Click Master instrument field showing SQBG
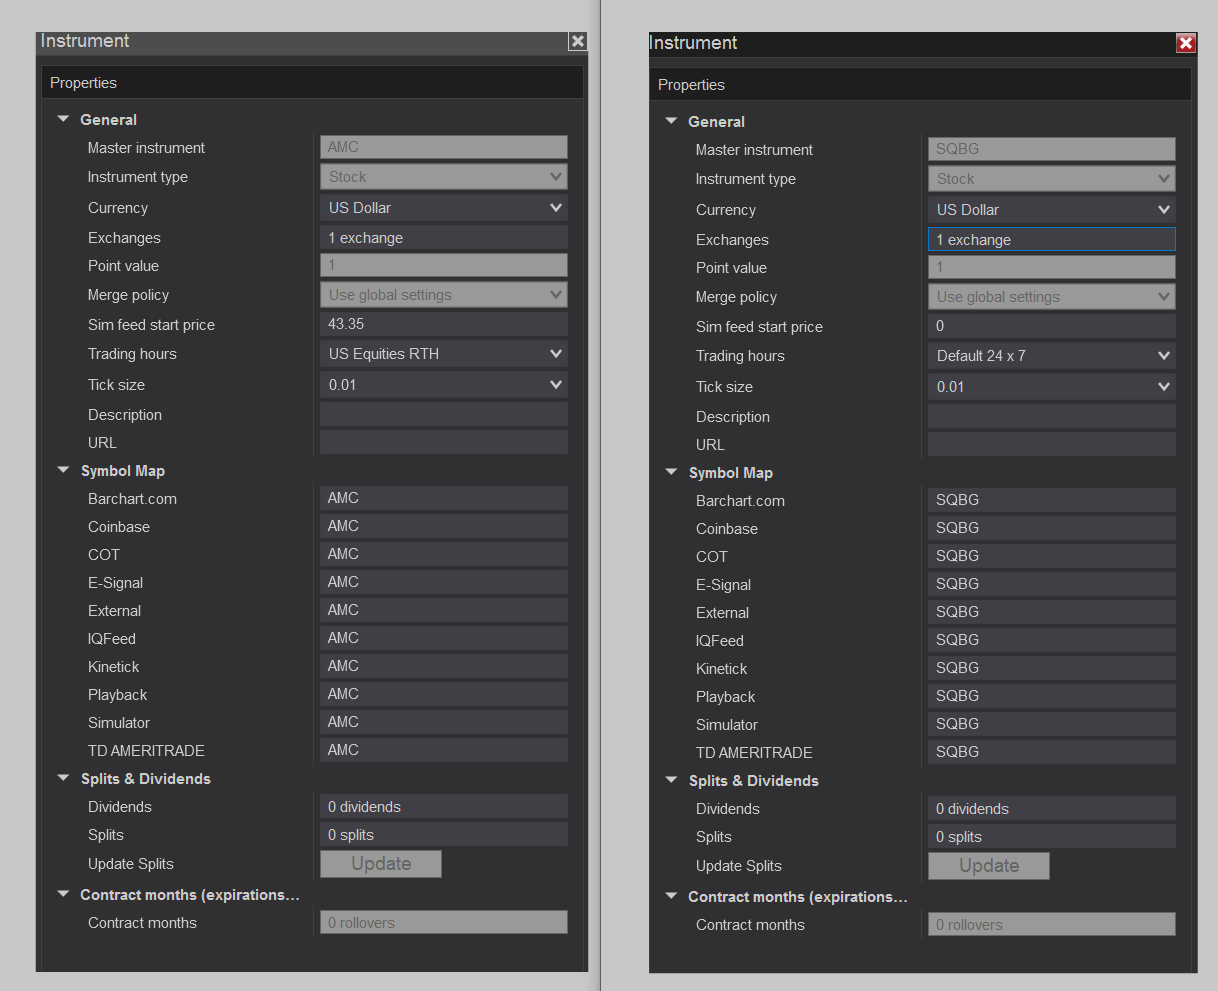Image resolution: width=1218 pixels, height=991 pixels. 1052,149
